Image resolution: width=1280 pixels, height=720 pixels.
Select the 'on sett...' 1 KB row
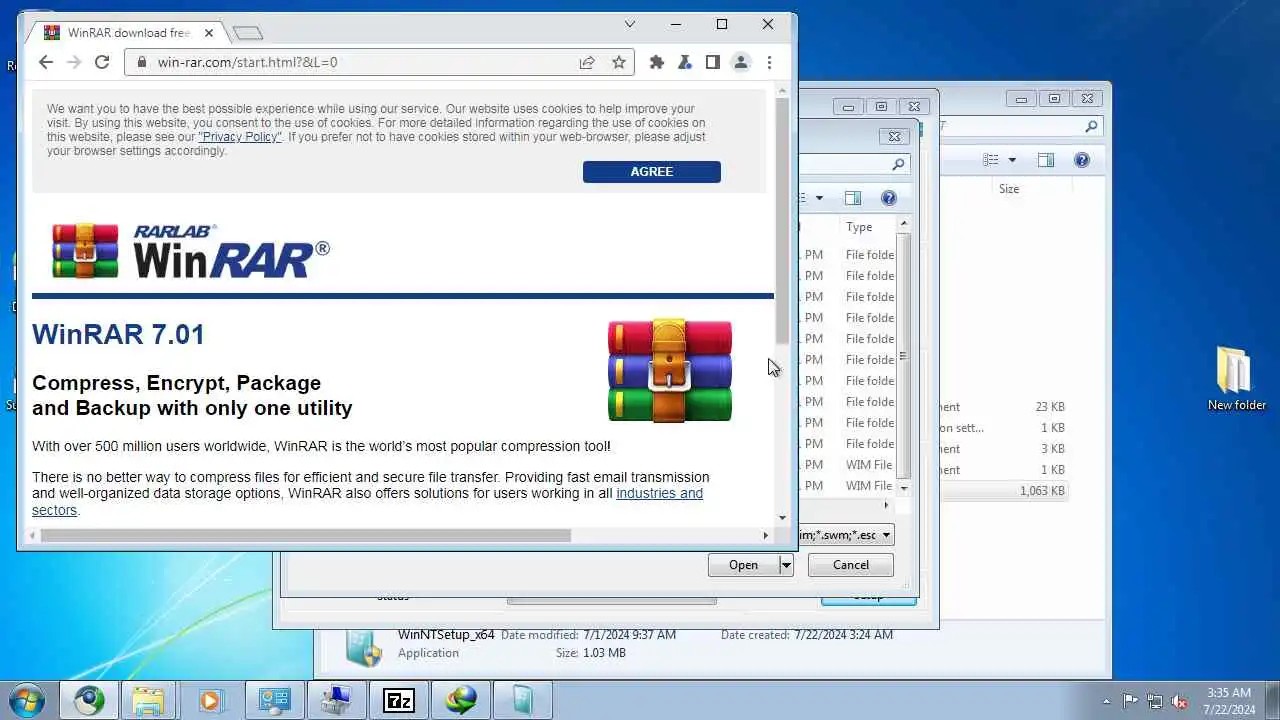(x=1005, y=428)
